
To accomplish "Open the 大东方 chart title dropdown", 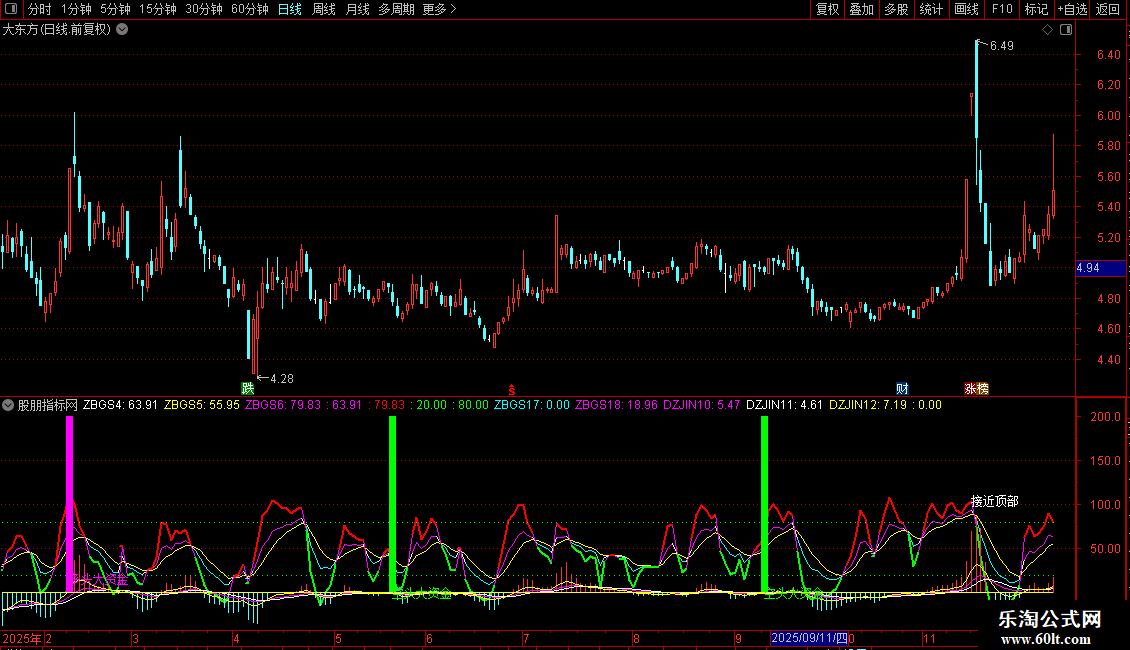I will click(122, 29).
